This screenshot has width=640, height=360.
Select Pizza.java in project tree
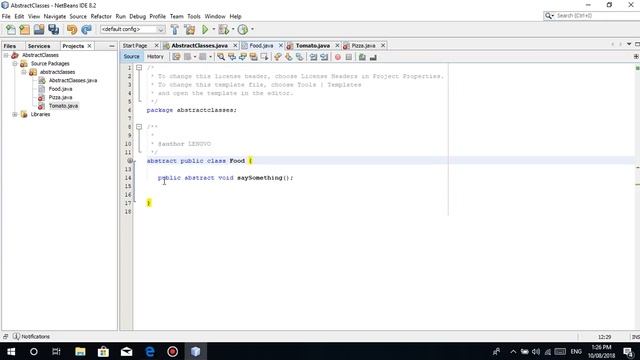[x=60, y=98]
